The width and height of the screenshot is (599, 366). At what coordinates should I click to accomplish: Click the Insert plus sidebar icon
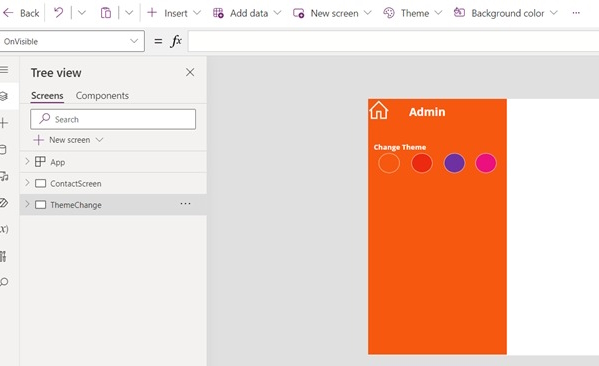(4, 123)
